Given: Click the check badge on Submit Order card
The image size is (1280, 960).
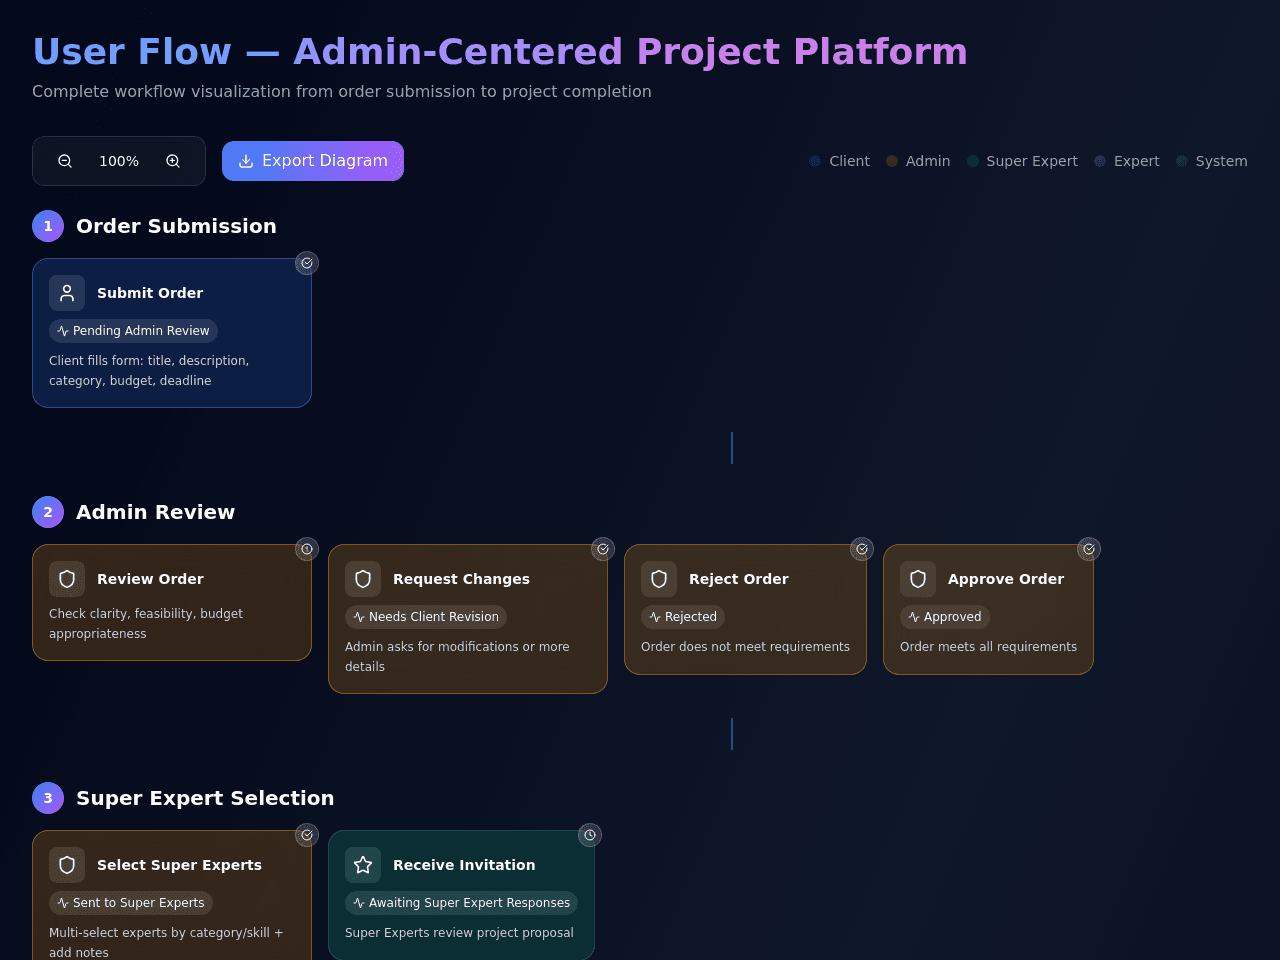Looking at the screenshot, I should 307,263.
